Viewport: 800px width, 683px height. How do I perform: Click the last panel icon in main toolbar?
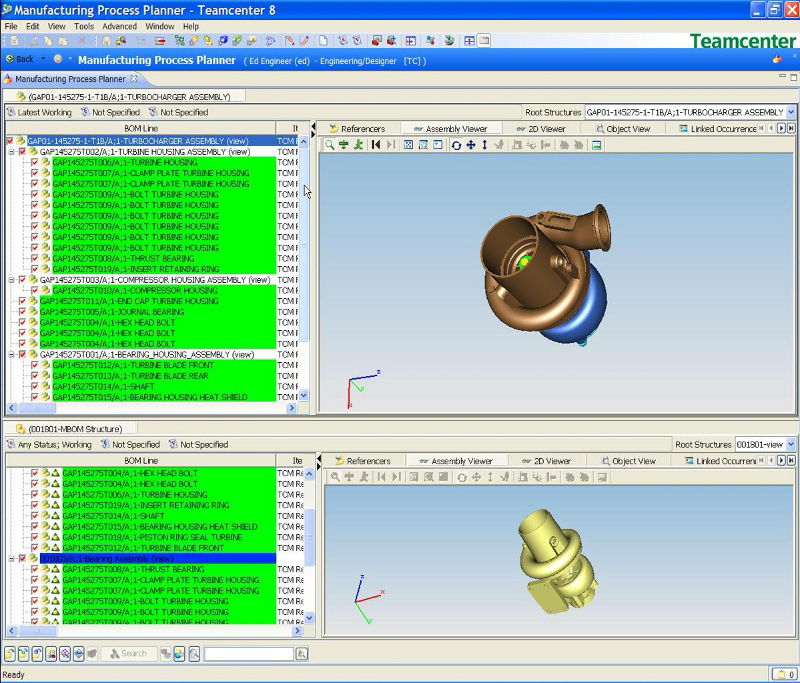tap(484, 41)
